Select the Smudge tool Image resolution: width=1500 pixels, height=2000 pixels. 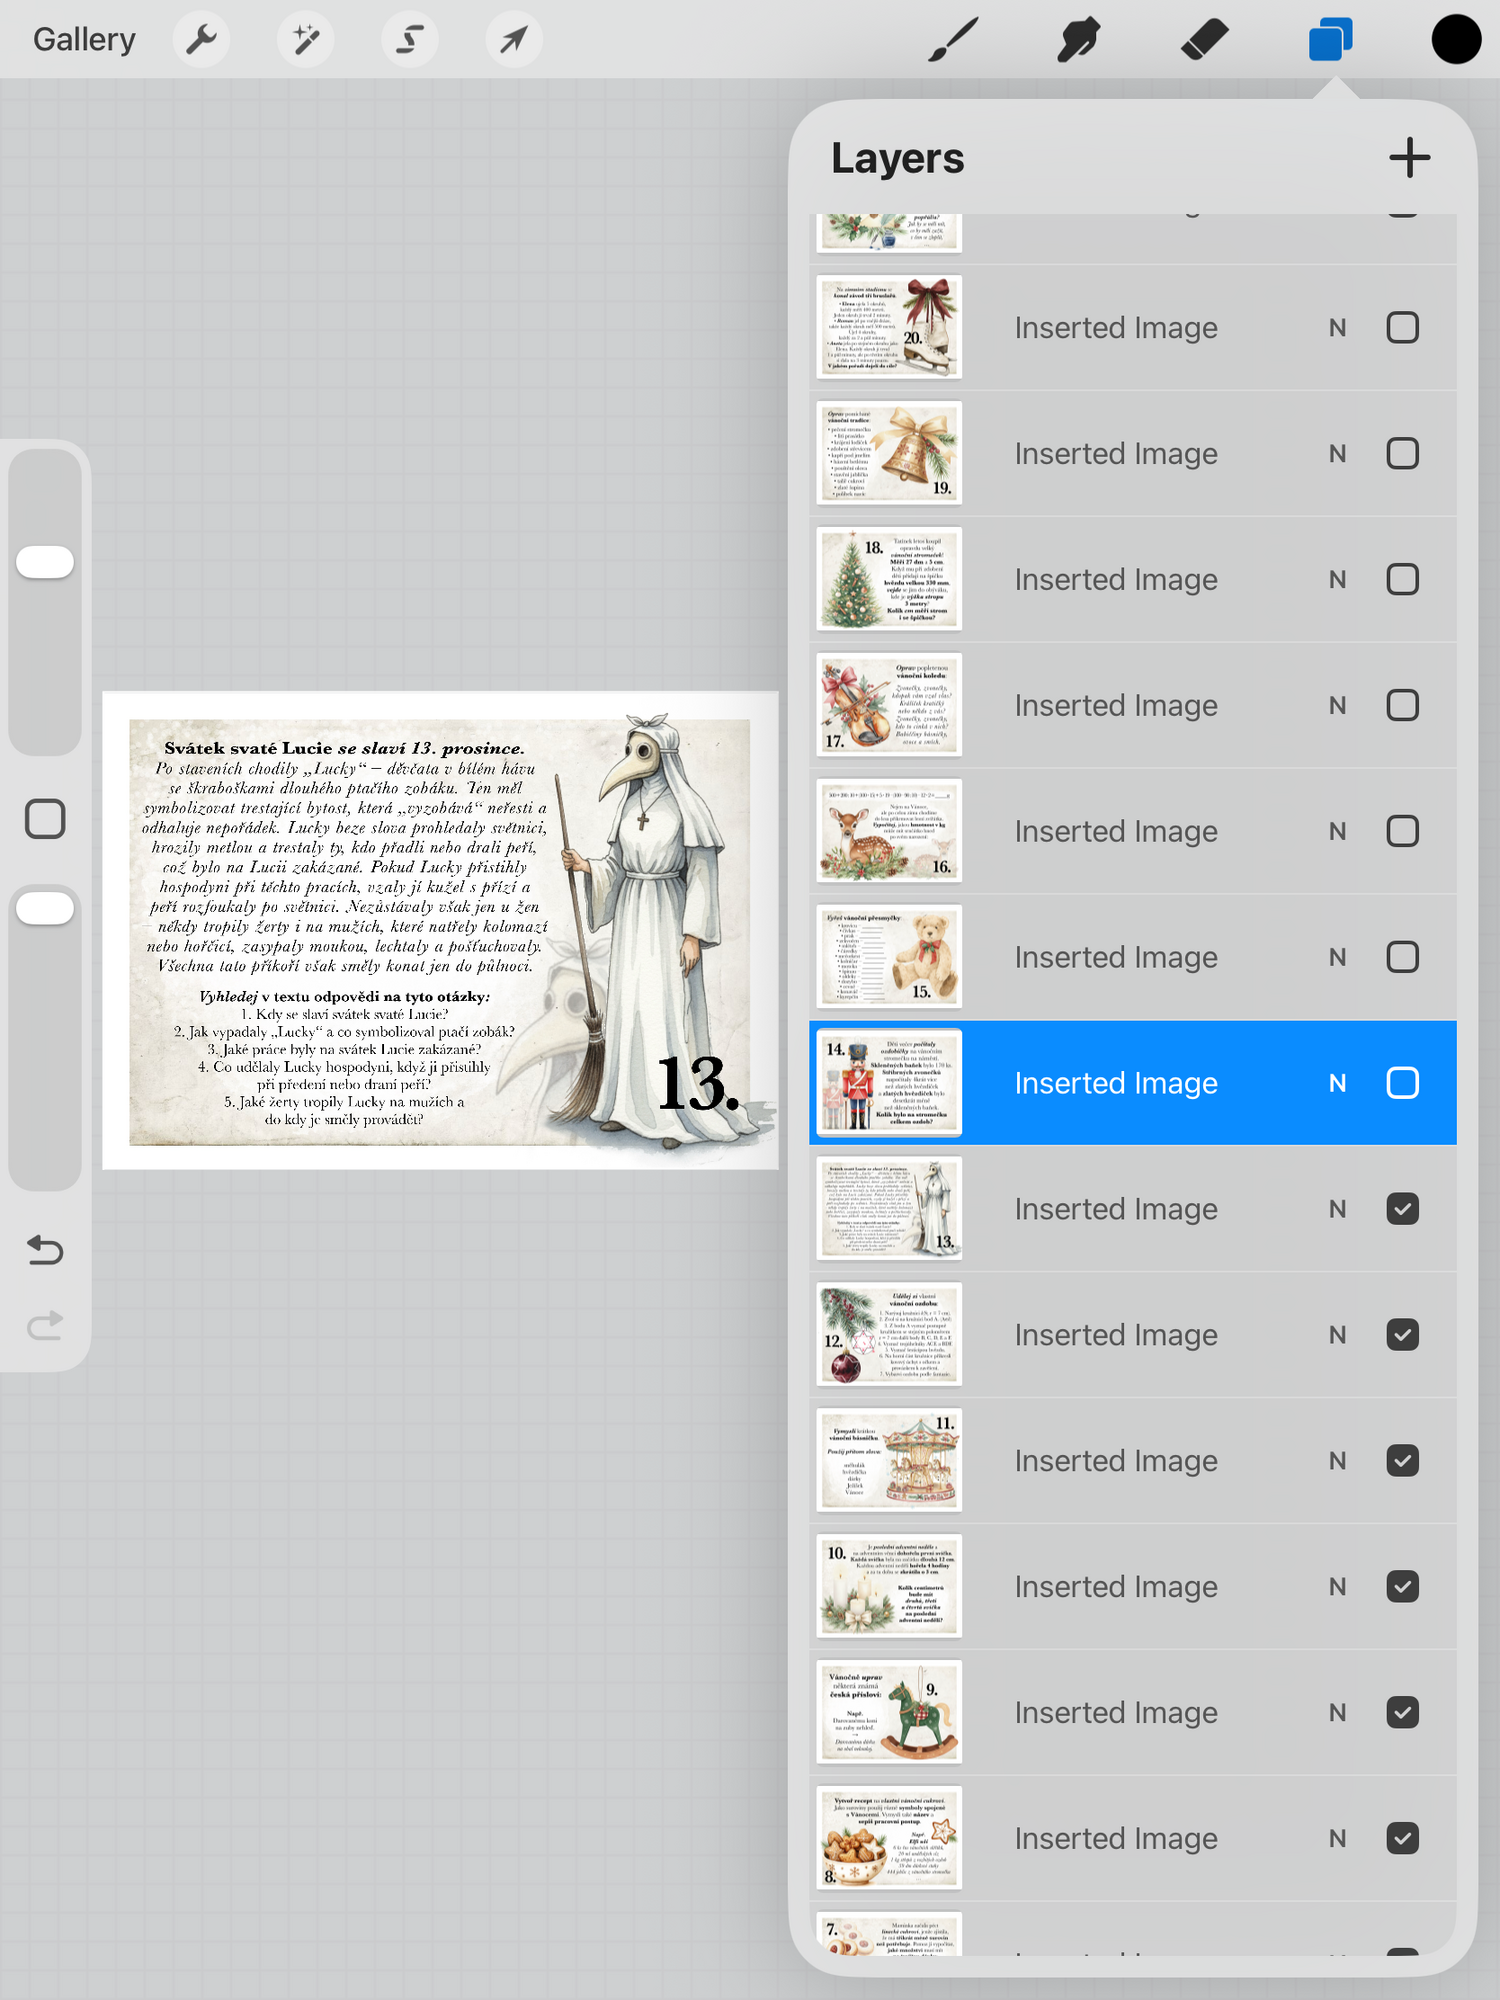click(1078, 40)
